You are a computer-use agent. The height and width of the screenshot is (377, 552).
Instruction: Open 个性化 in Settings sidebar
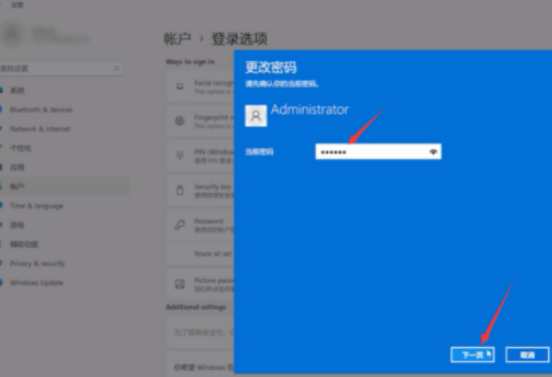tap(20, 148)
